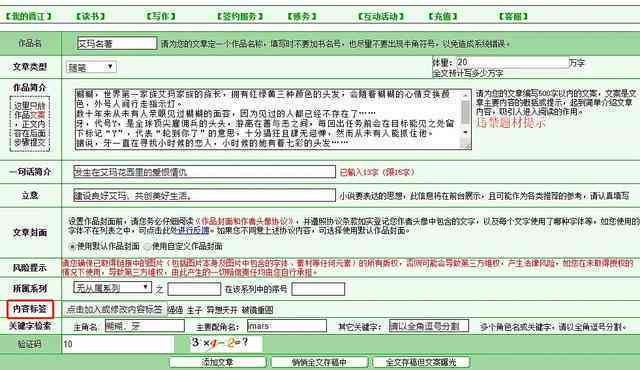Click the 一句话简介 input field
Viewport: 640px width, 370px height.
pyautogui.click(x=204, y=172)
